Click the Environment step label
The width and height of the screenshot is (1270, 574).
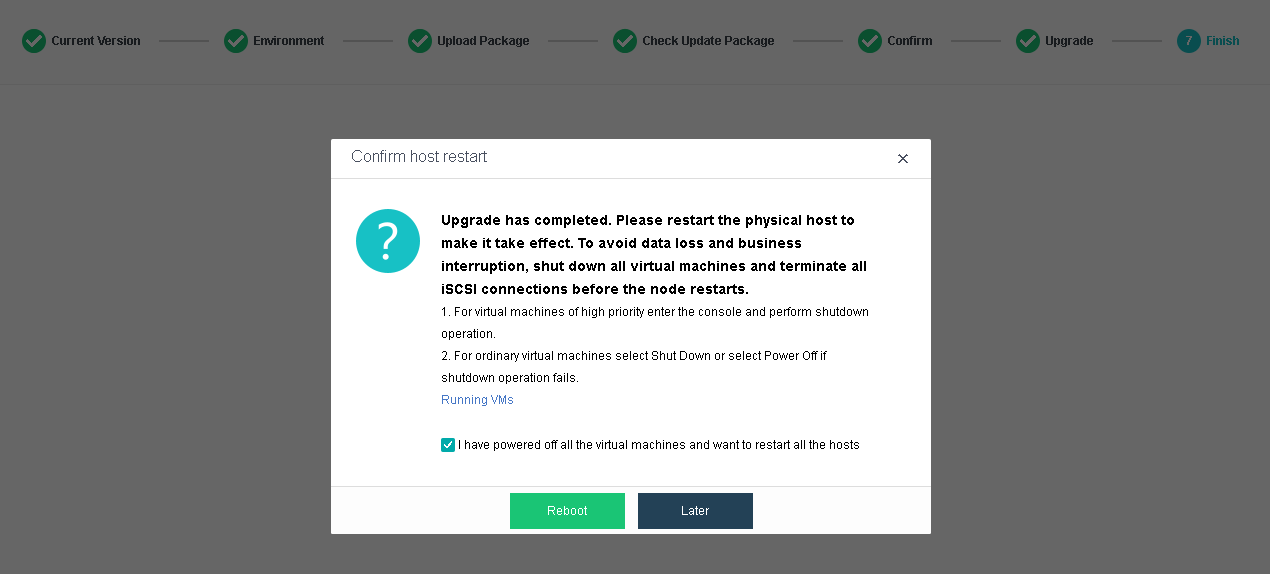click(288, 41)
